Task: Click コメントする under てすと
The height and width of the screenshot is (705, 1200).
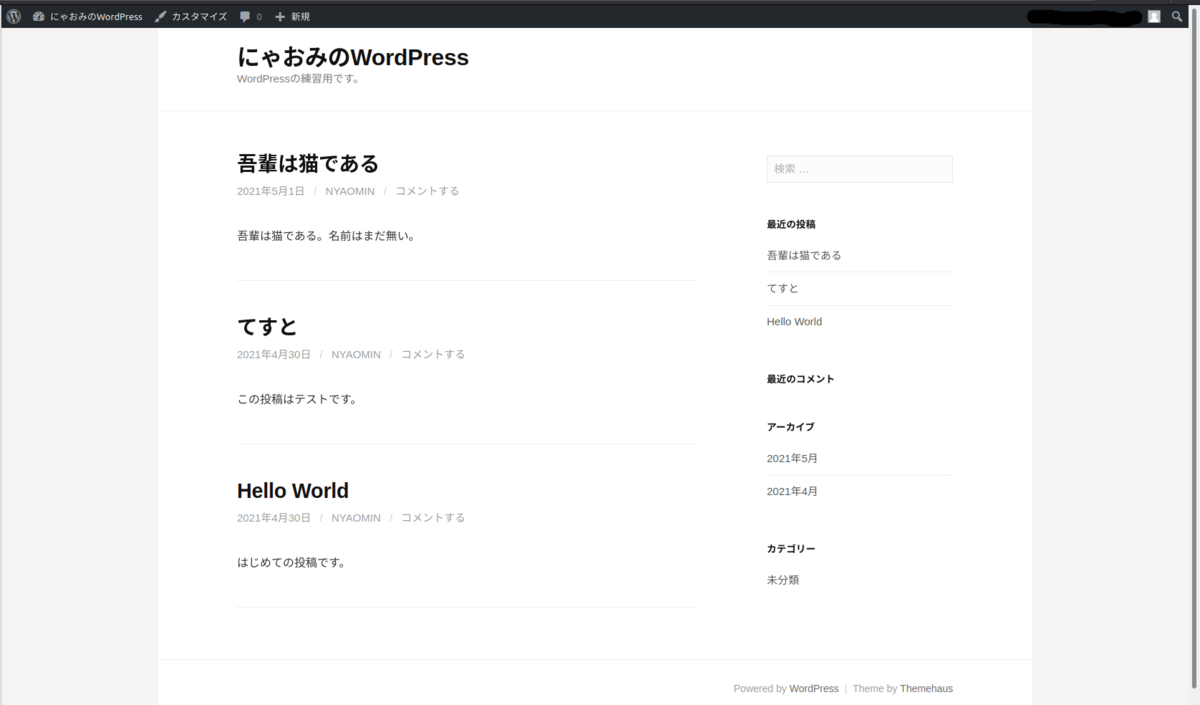Action: [433, 354]
